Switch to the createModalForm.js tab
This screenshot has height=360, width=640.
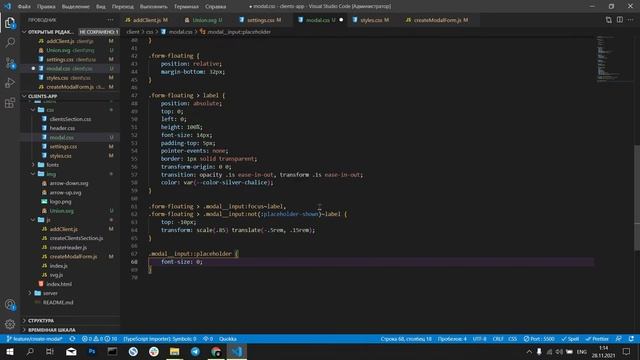click(437, 20)
